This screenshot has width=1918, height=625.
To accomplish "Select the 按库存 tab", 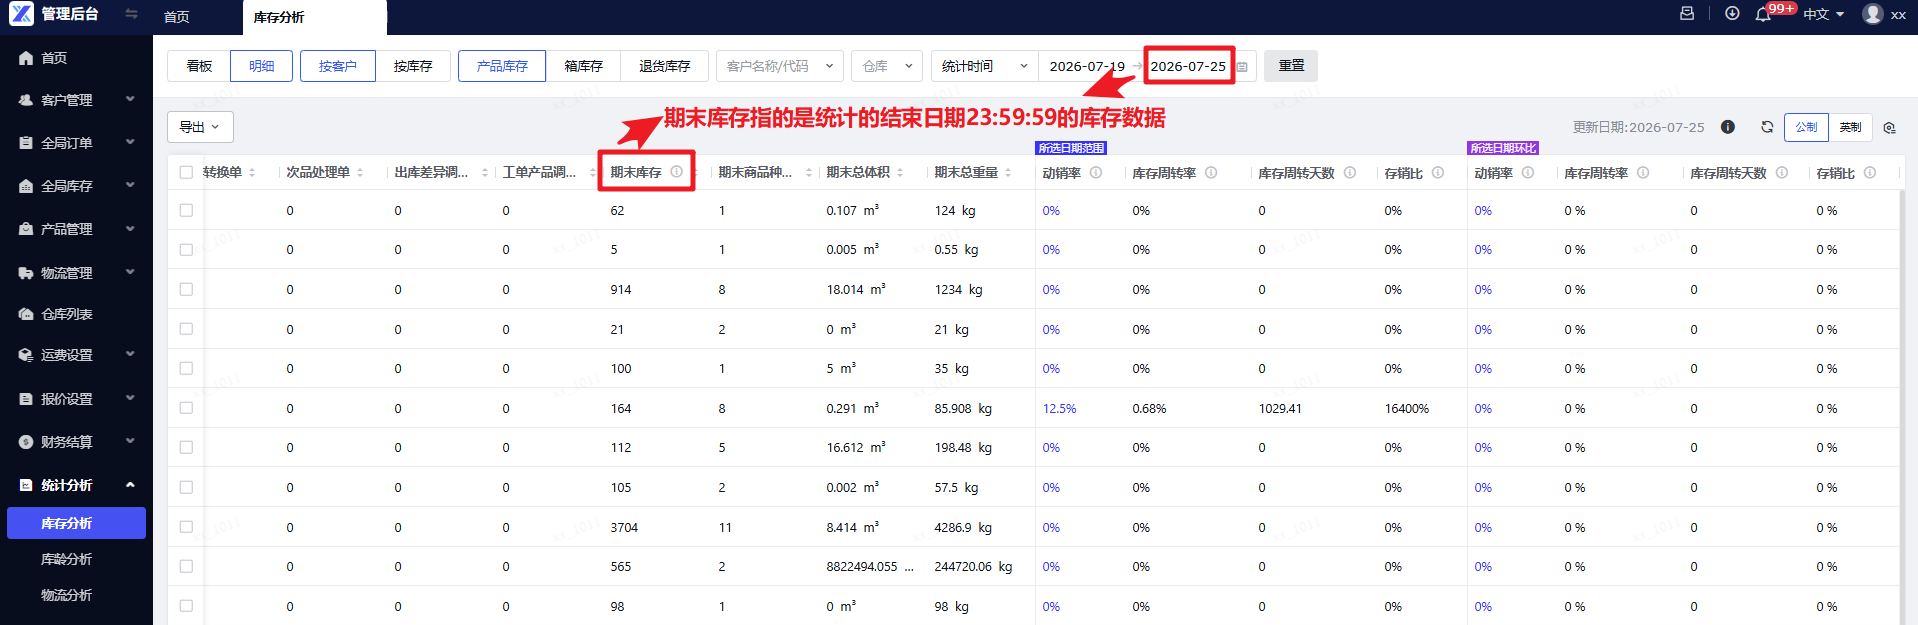I will 413,66.
